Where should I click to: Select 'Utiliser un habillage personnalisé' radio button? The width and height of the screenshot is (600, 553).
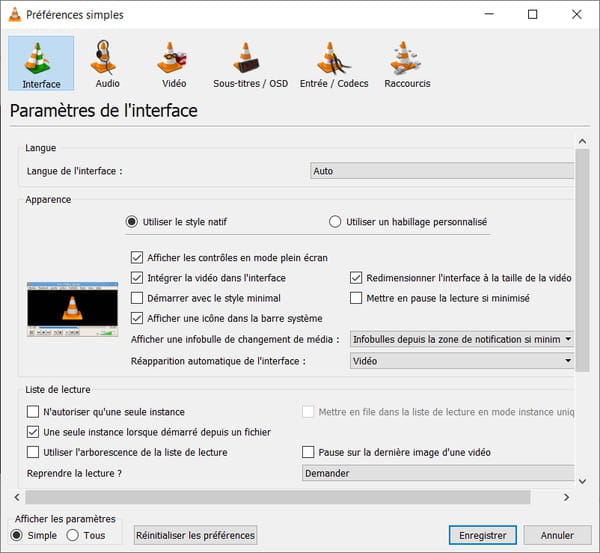(x=335, y=222)
